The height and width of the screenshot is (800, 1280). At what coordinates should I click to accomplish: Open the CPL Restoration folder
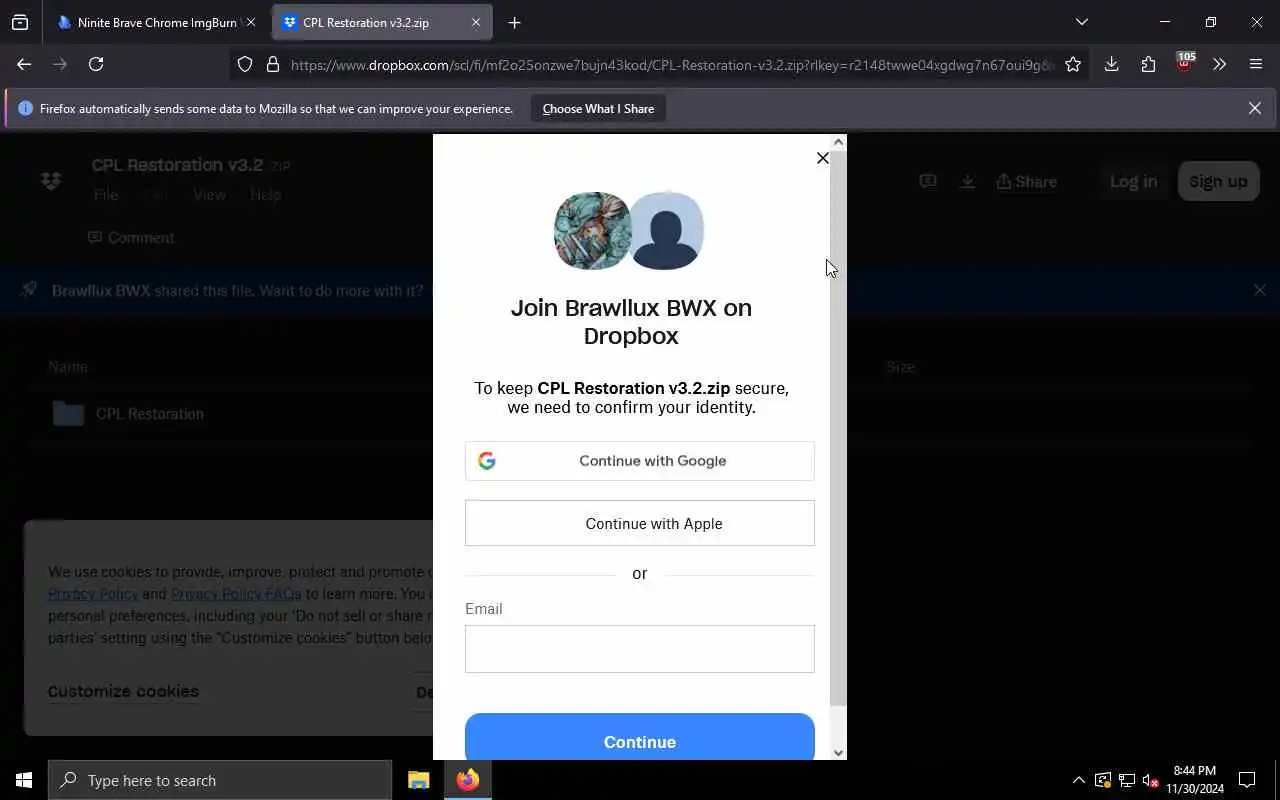[149, 414]
